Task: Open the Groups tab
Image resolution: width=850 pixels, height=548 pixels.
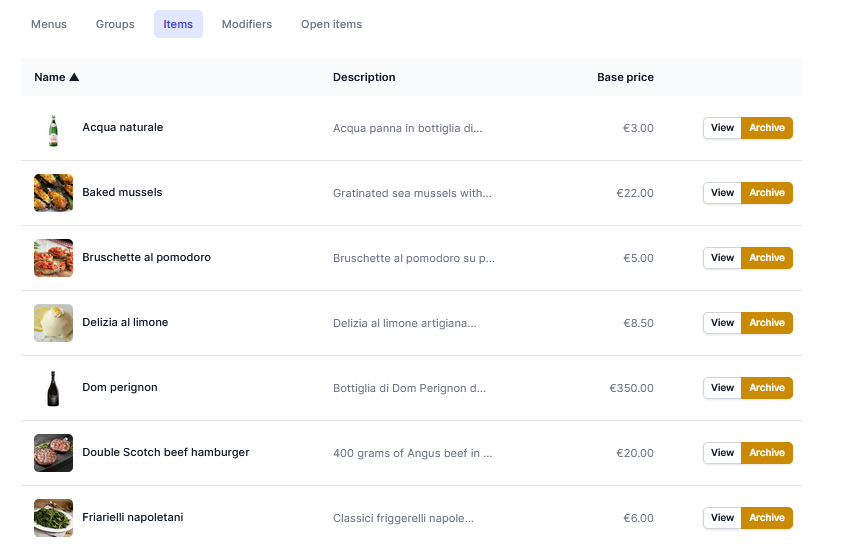Action: click(x=115, y=24)
